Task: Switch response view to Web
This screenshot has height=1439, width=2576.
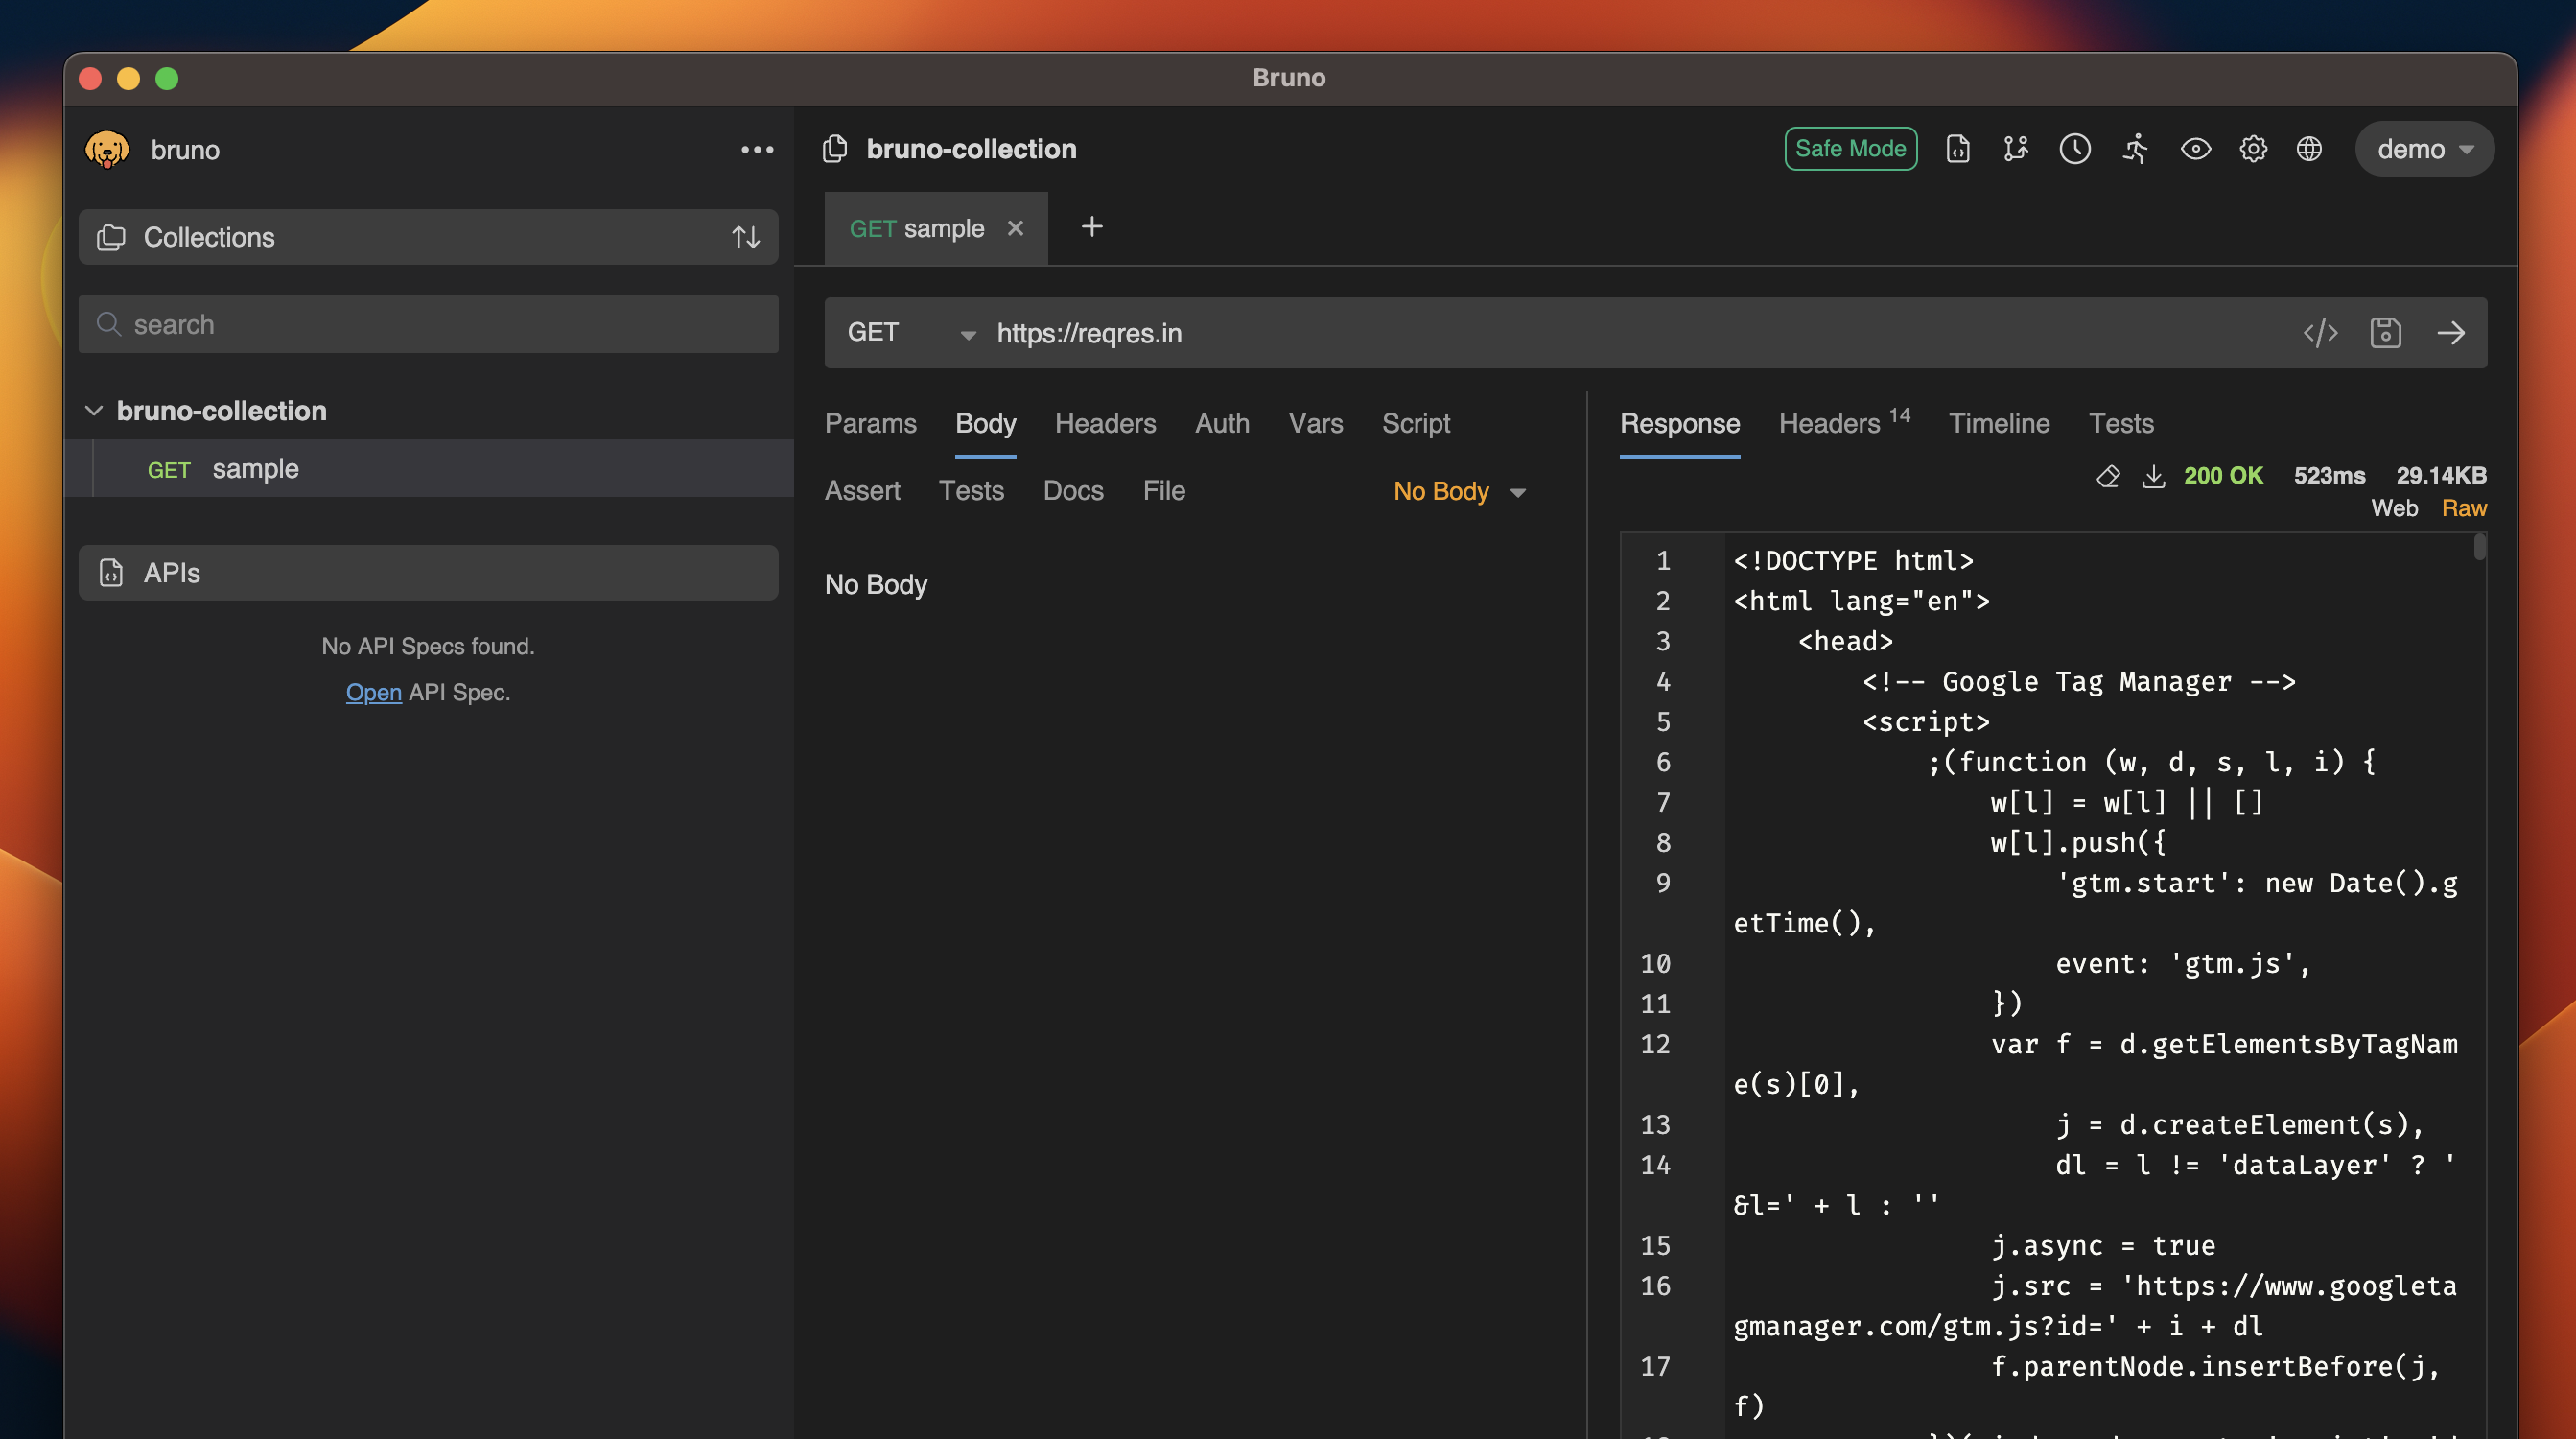Action: 2394,508
